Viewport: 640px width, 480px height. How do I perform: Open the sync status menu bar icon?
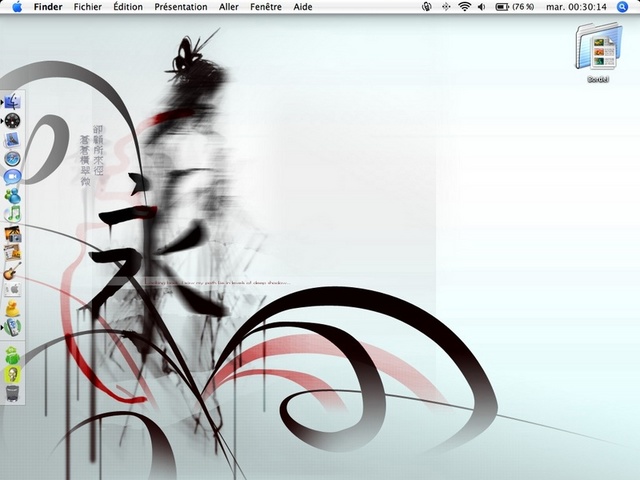[x=427, y=7]
